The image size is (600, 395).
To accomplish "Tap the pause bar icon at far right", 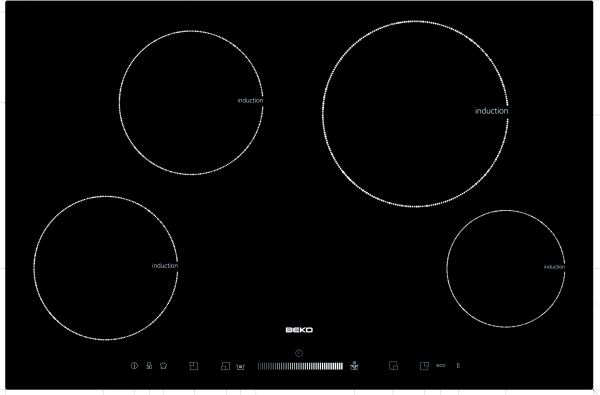I will point(458,366).
